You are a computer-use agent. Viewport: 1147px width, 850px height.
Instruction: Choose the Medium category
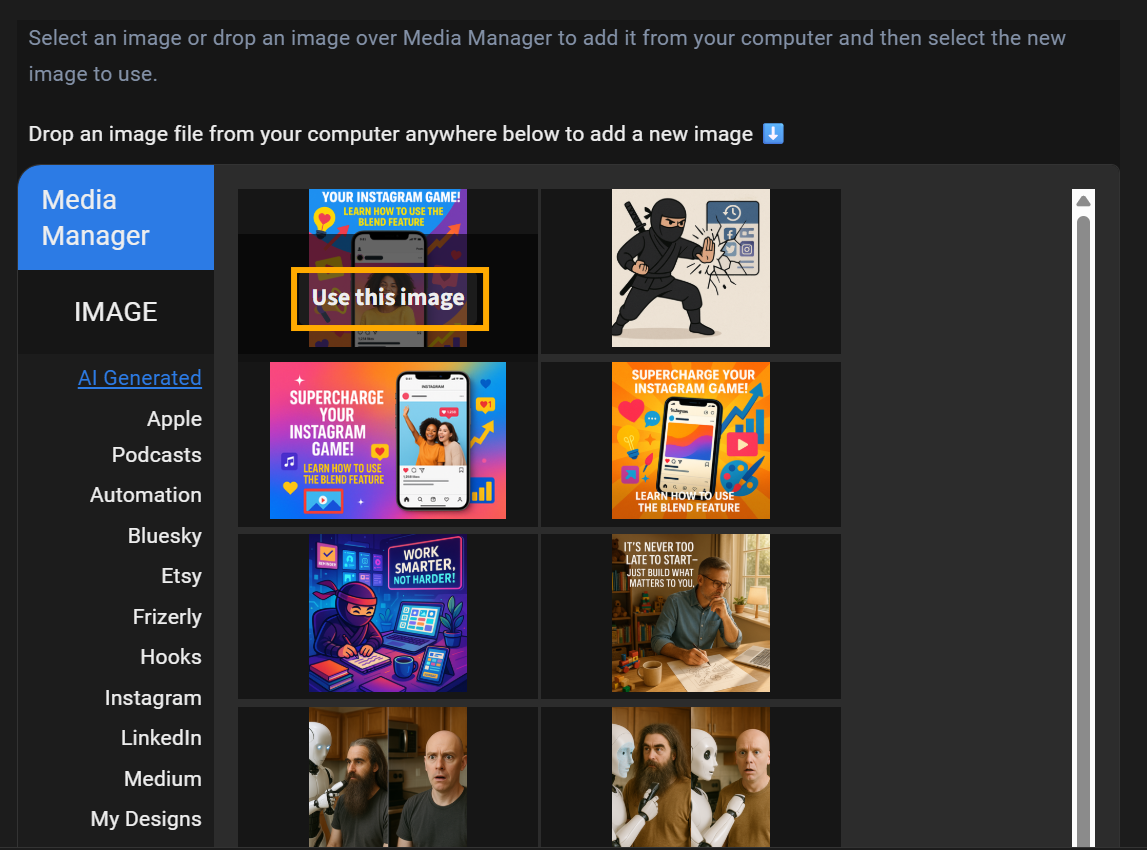162,778
